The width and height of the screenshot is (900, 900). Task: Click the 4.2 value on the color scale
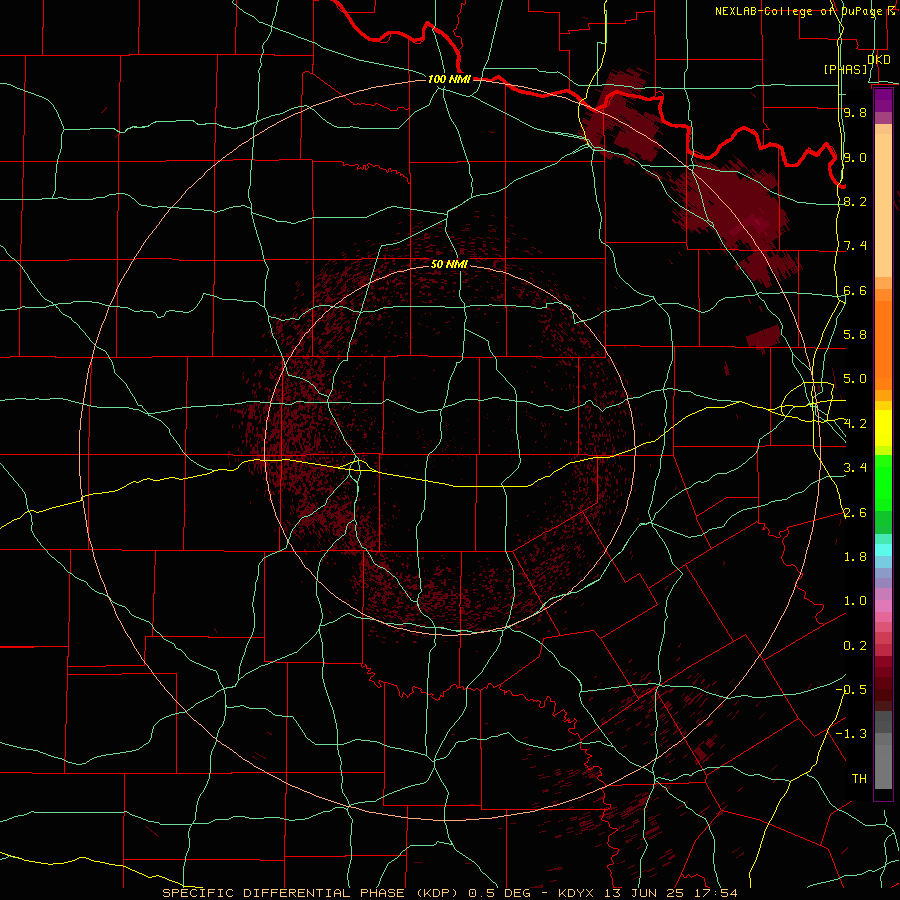[x=855, y=424]
